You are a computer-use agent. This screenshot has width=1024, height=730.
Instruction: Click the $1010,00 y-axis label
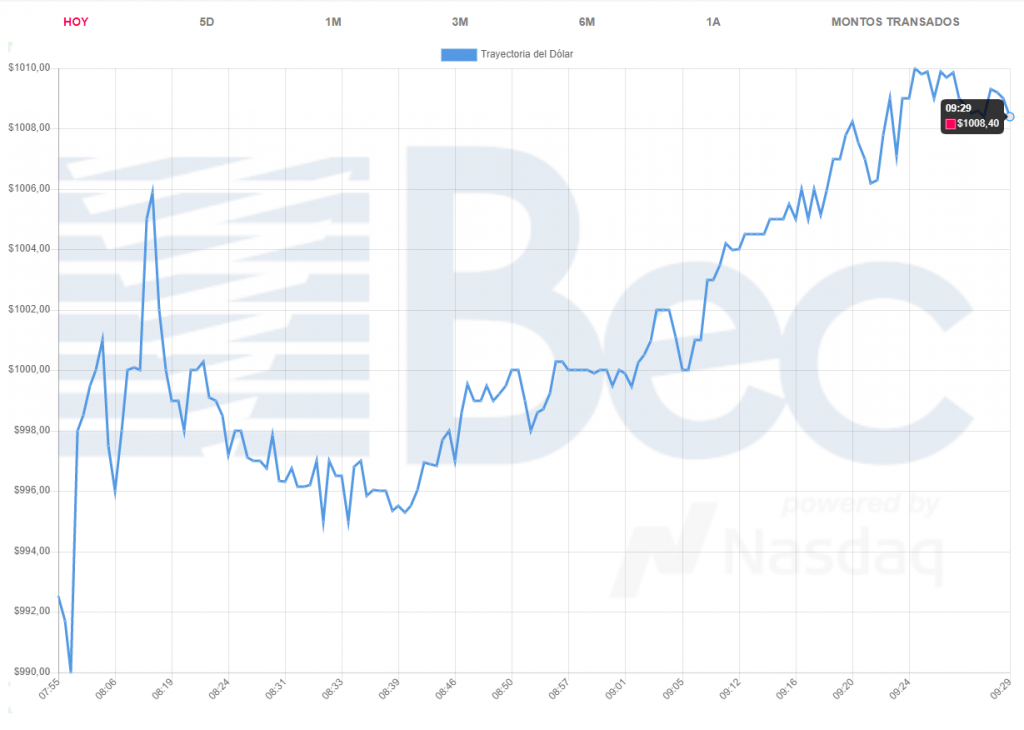pyautogui.click(x=29, y=68)
